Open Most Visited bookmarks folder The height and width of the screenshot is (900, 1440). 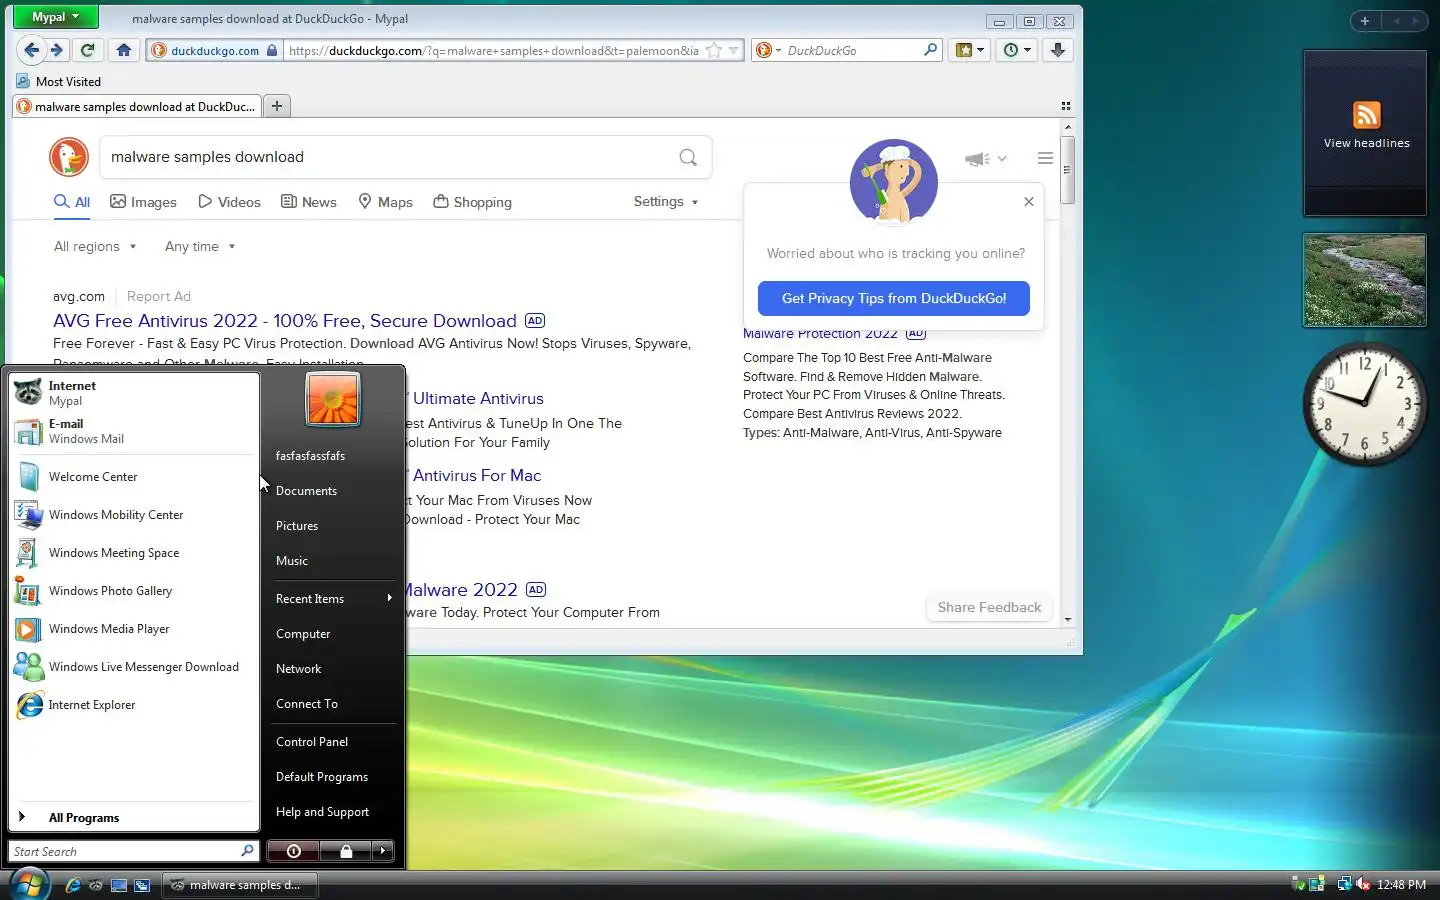pyautogui.click(x=59, y=81)
